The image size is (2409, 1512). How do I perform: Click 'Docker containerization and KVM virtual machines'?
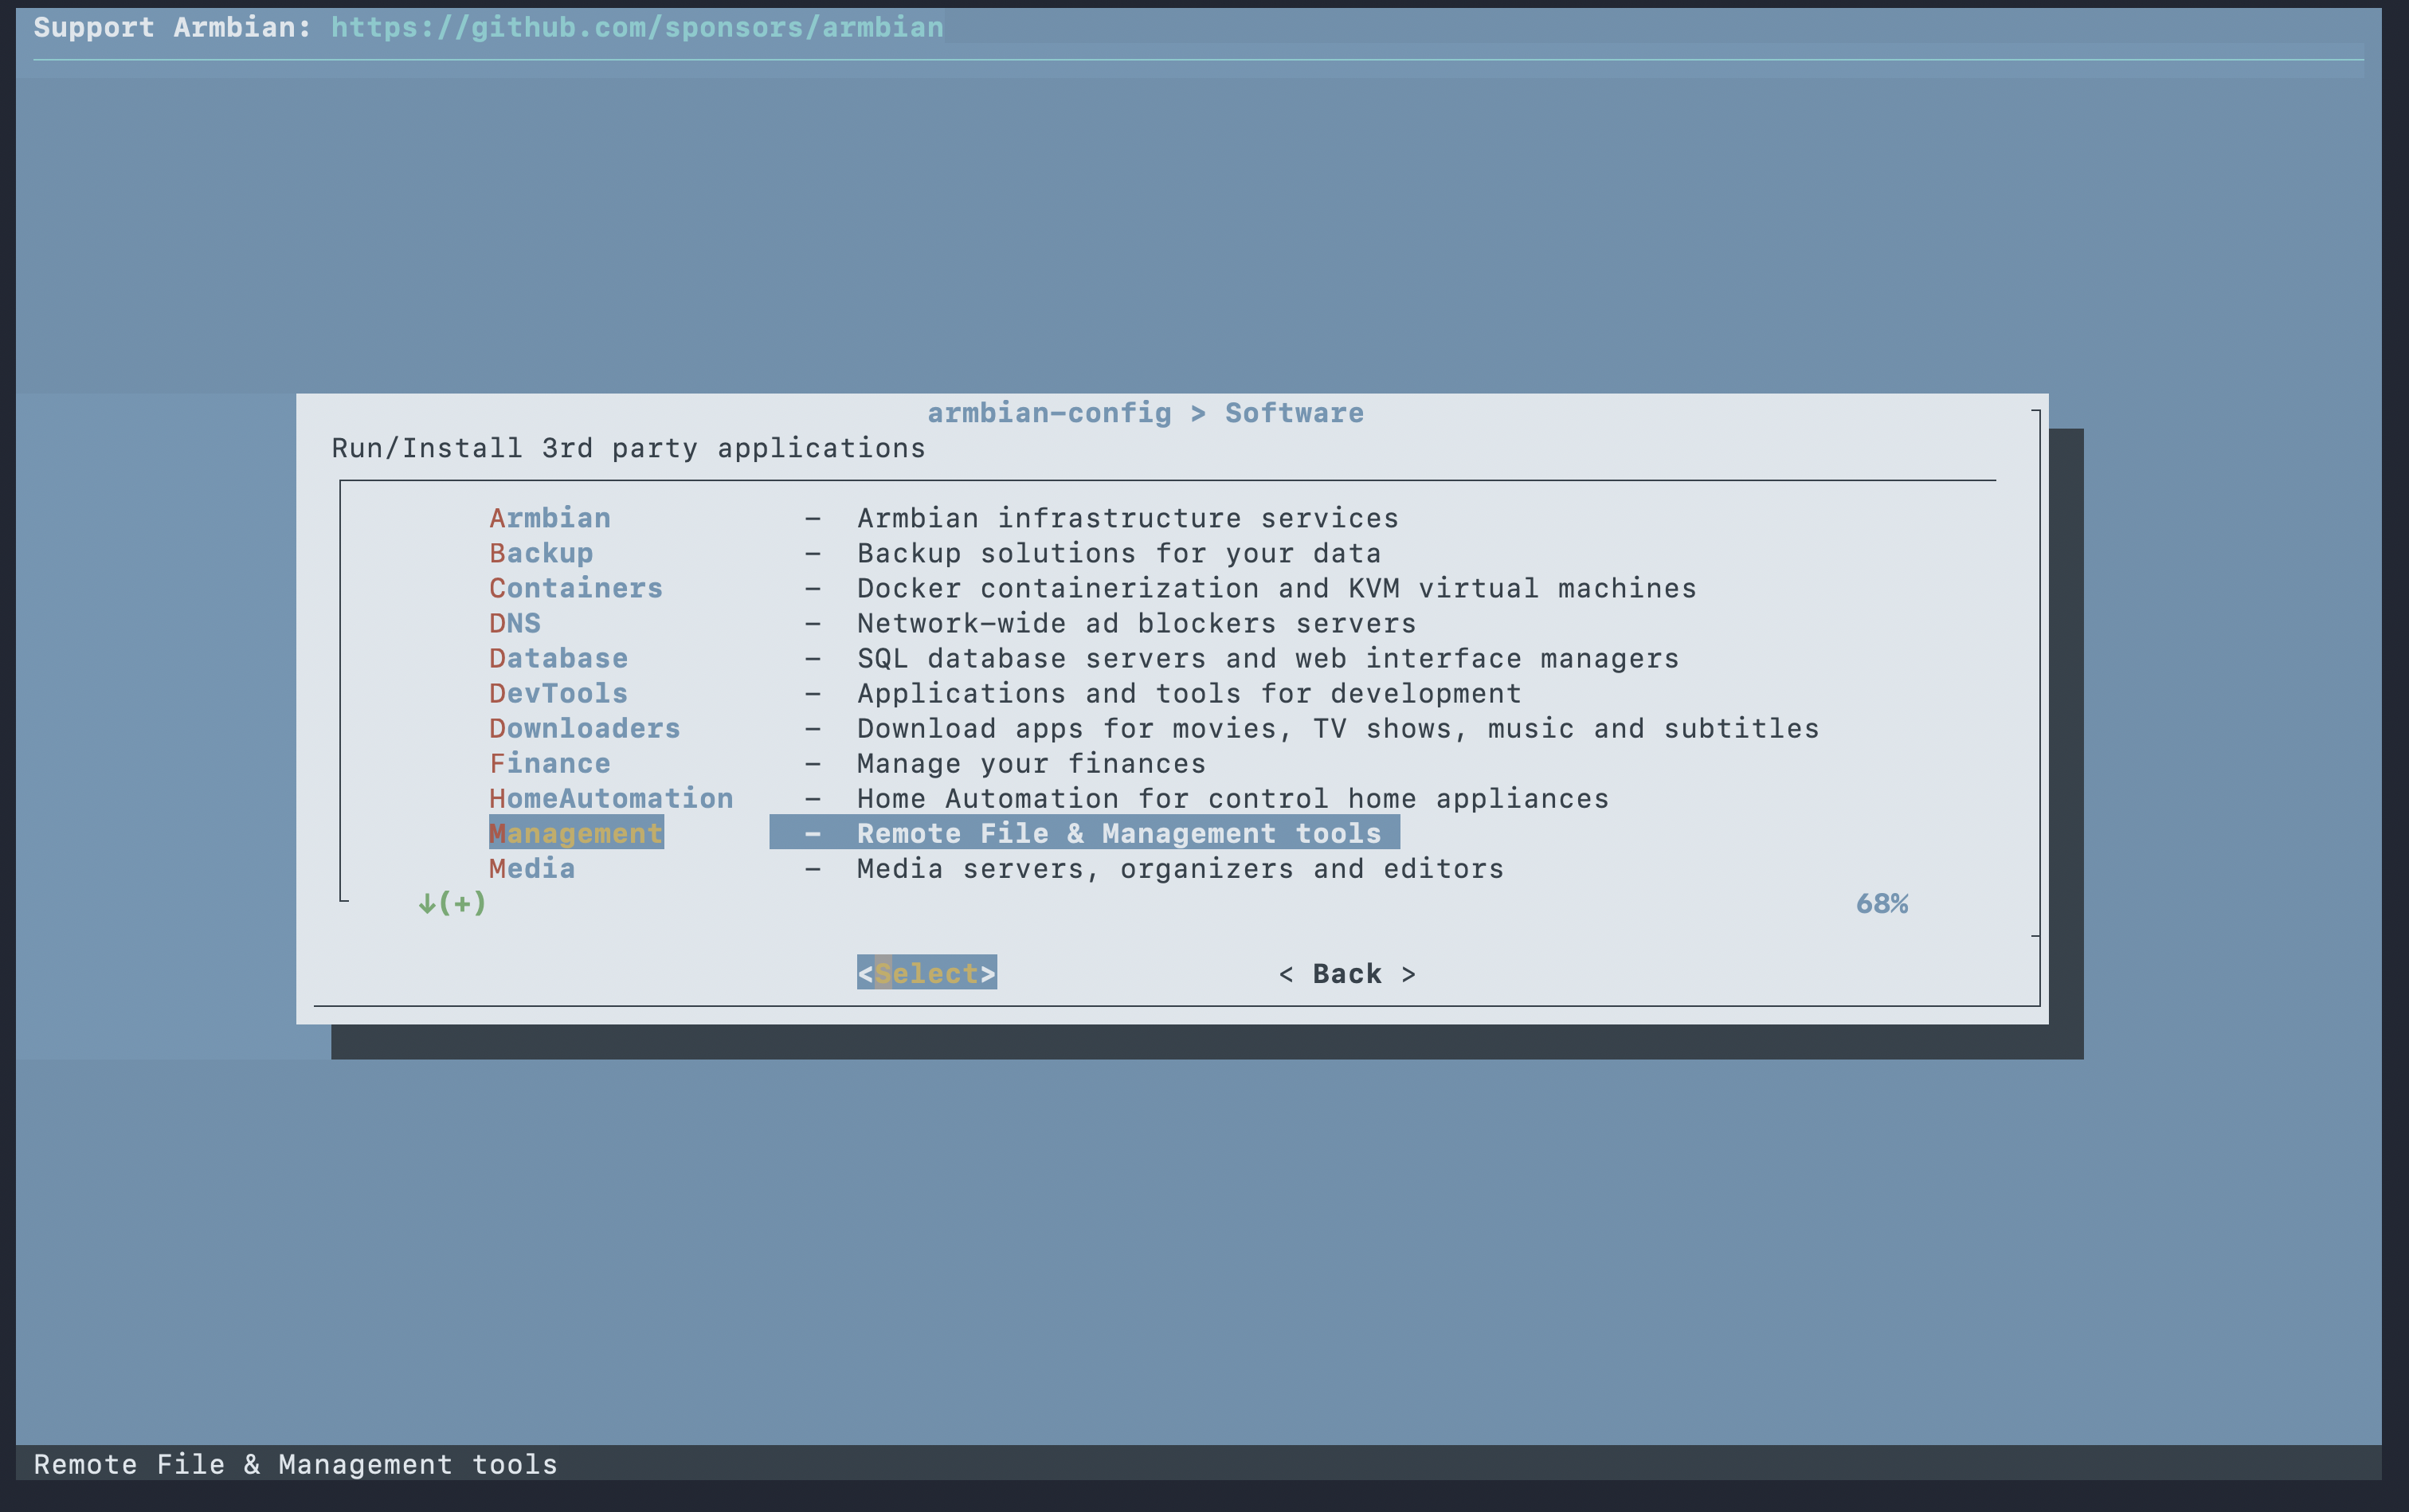tap(1277, 588)
